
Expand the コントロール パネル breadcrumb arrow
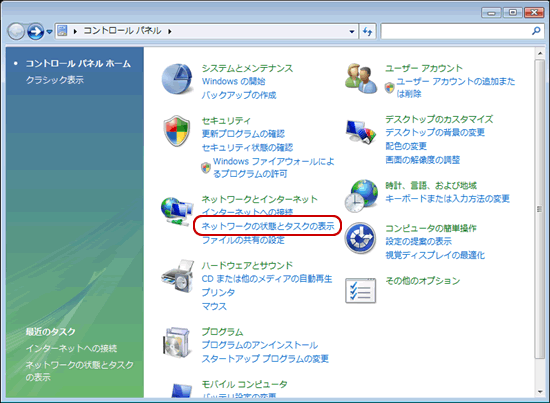[170, 31]
